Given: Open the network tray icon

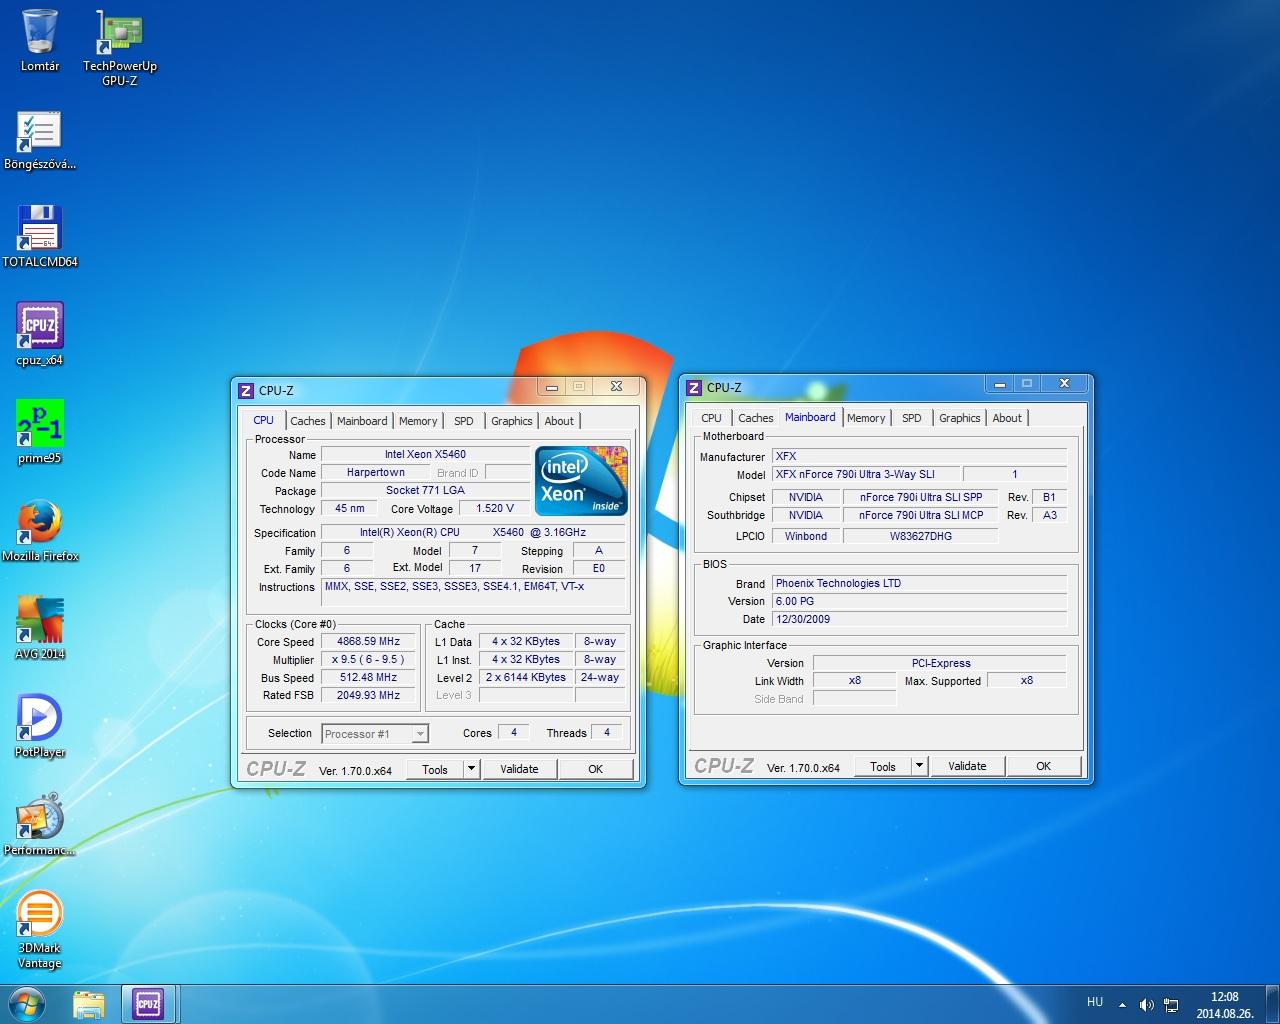Looking at the screenshot, I should (x=1171, y=1004).
